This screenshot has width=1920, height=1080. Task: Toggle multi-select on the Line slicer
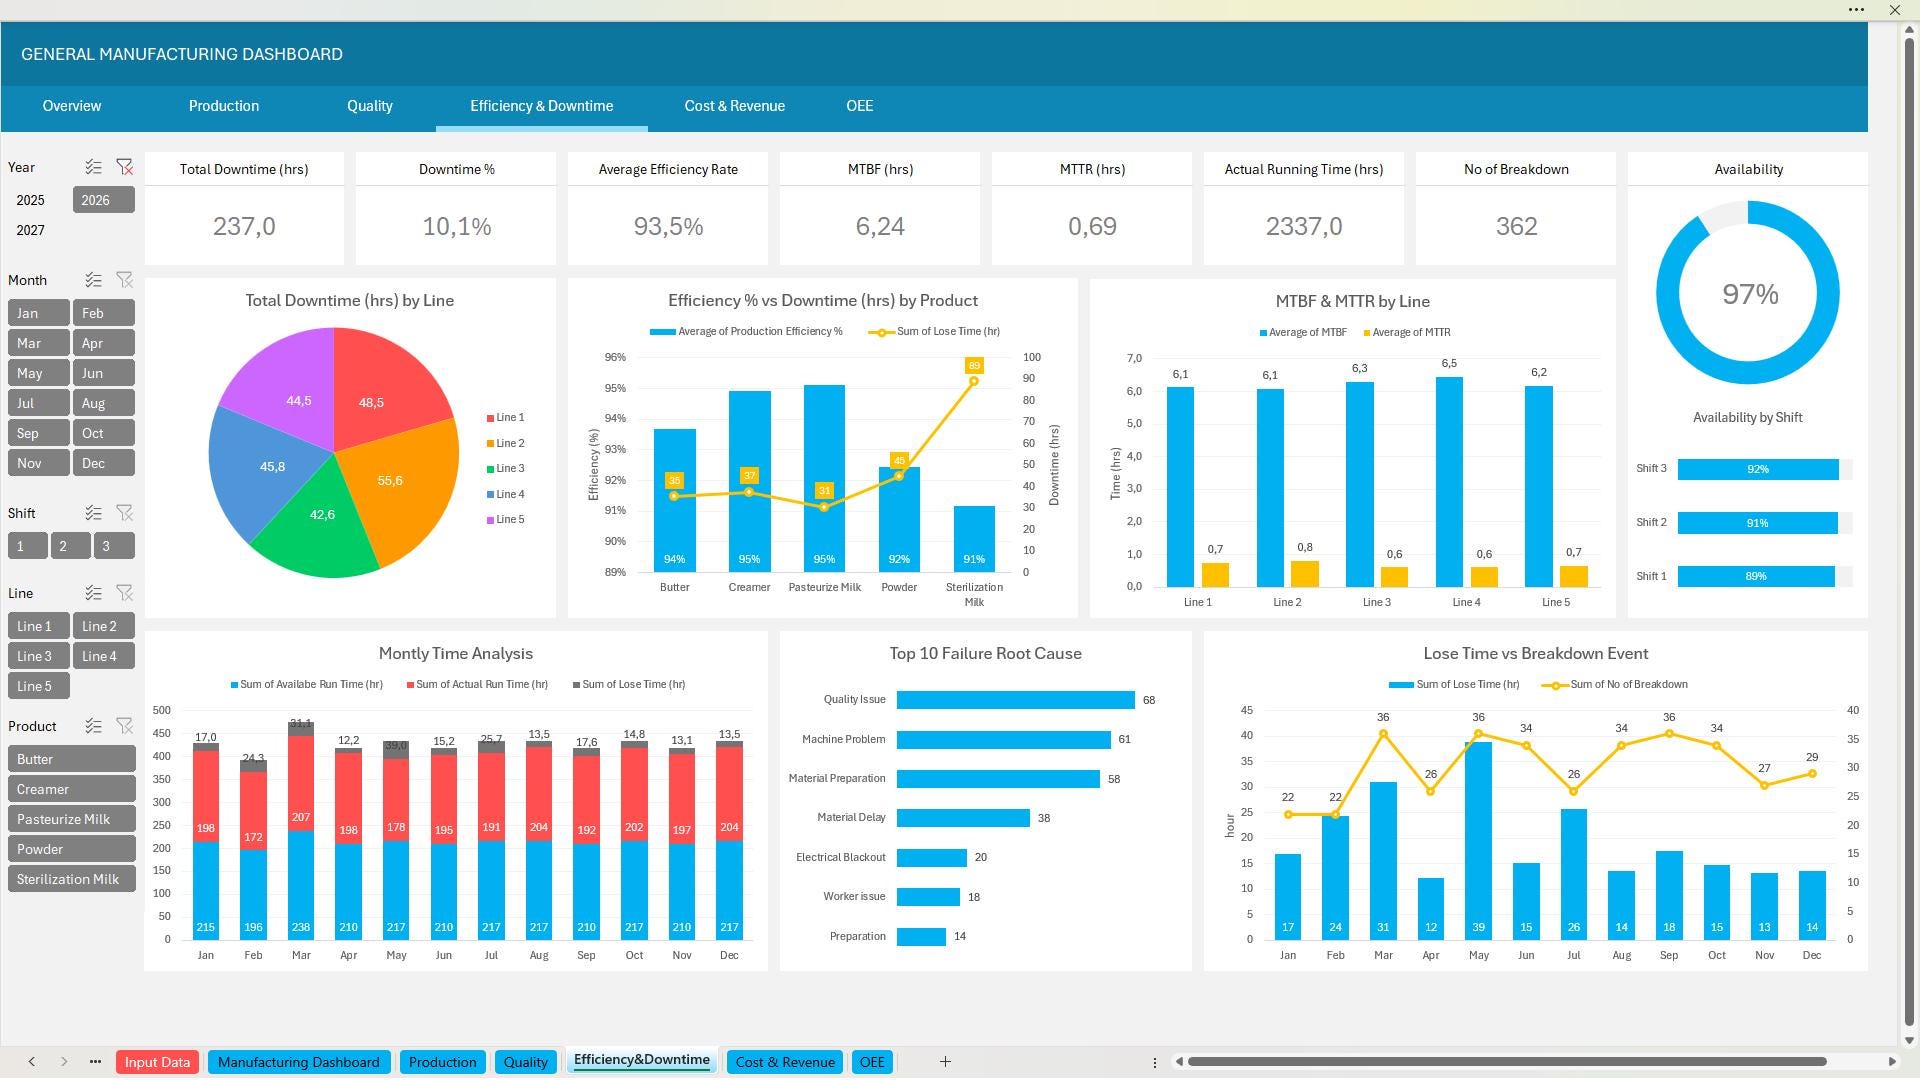point(93,593)
